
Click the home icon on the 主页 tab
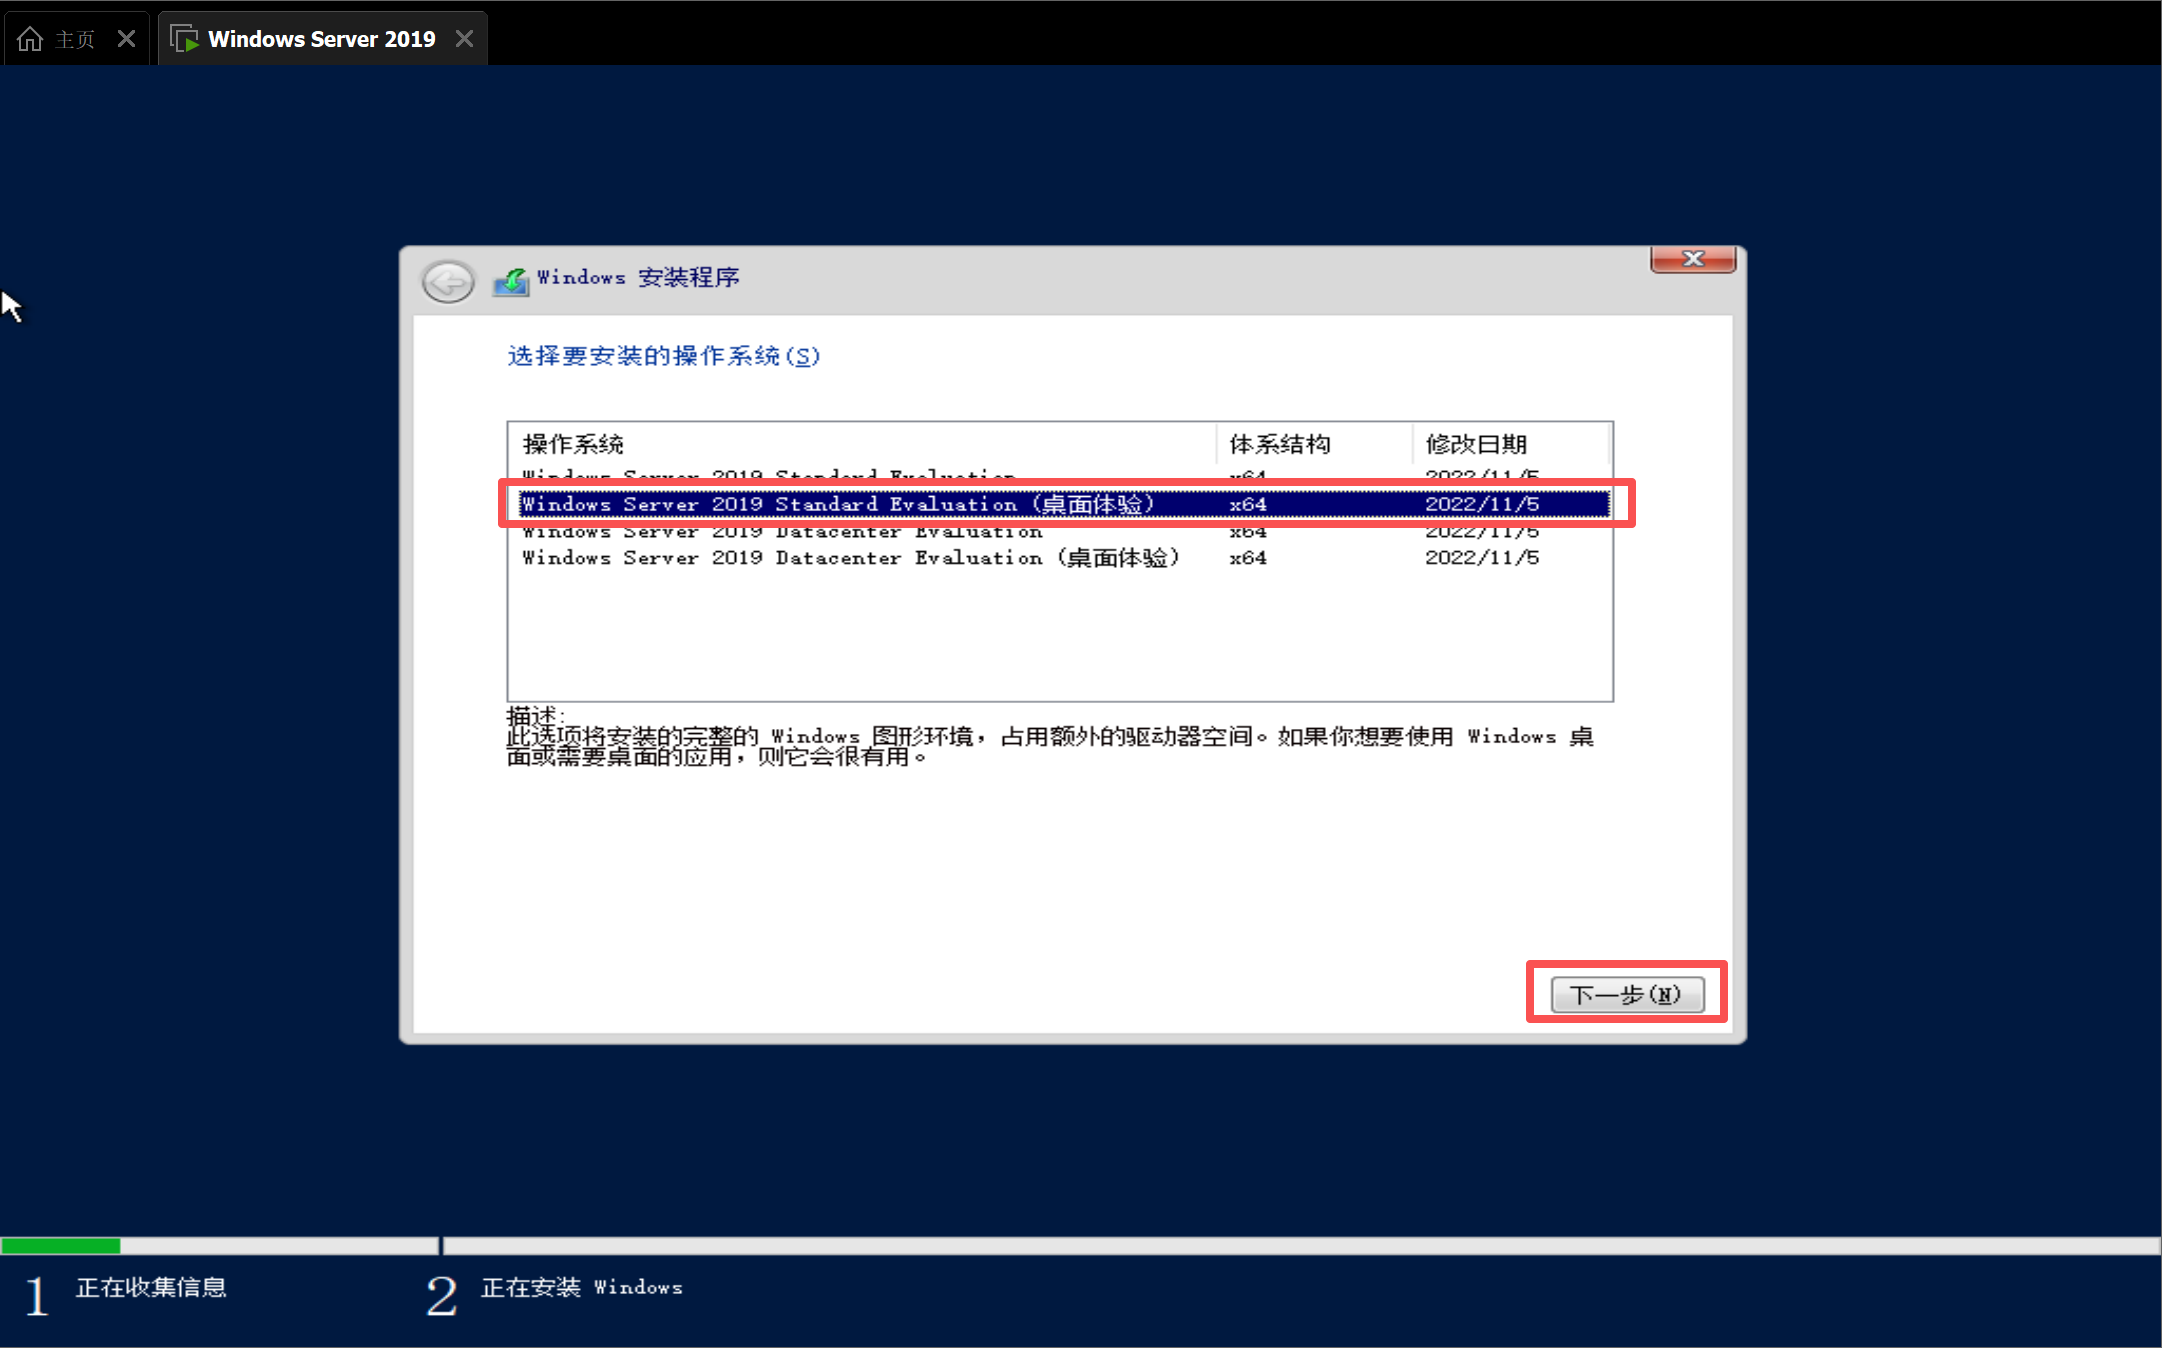point(30,39)
